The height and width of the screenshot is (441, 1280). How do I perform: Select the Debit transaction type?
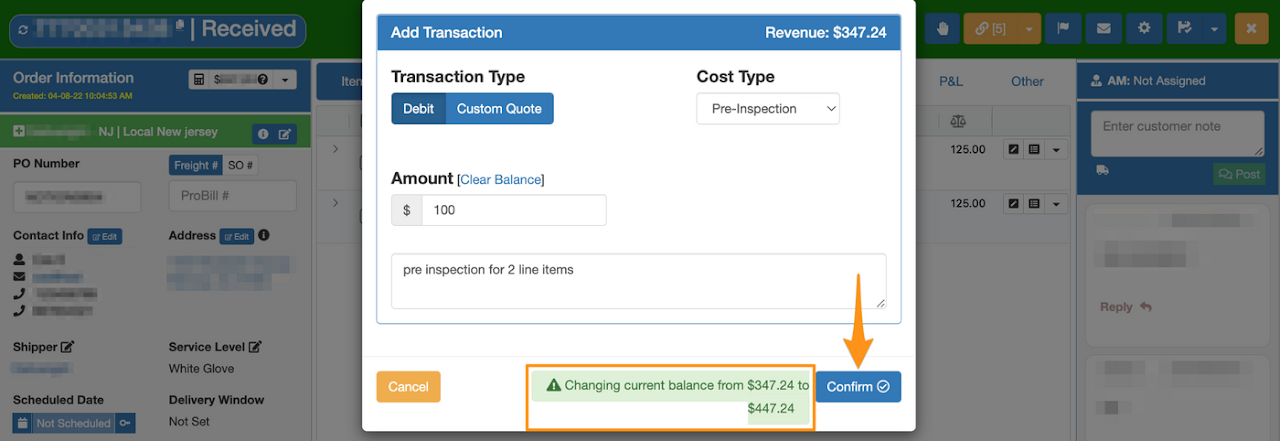(x=418, y=109)
